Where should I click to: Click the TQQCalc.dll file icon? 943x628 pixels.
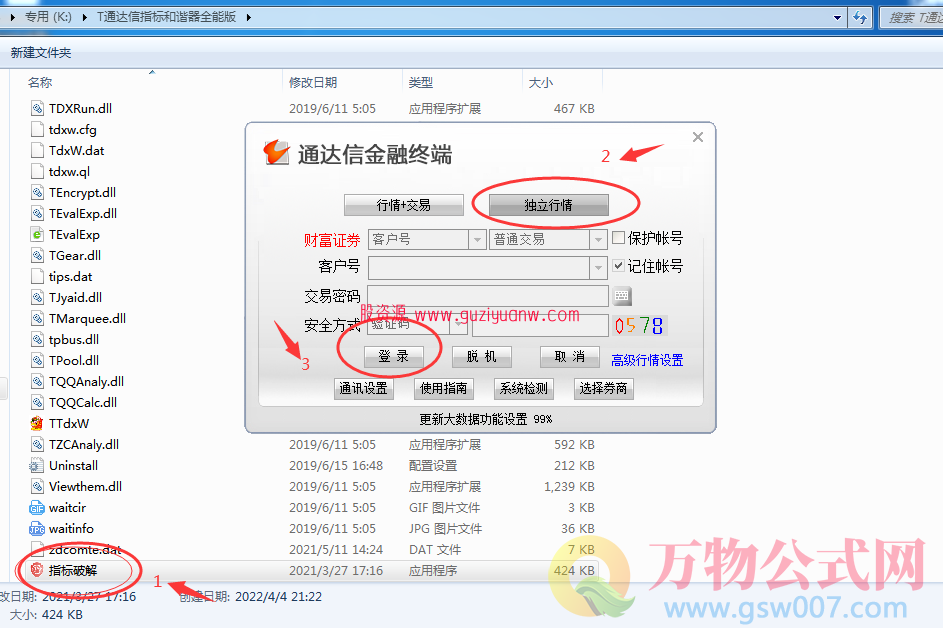tap(37, 402)
